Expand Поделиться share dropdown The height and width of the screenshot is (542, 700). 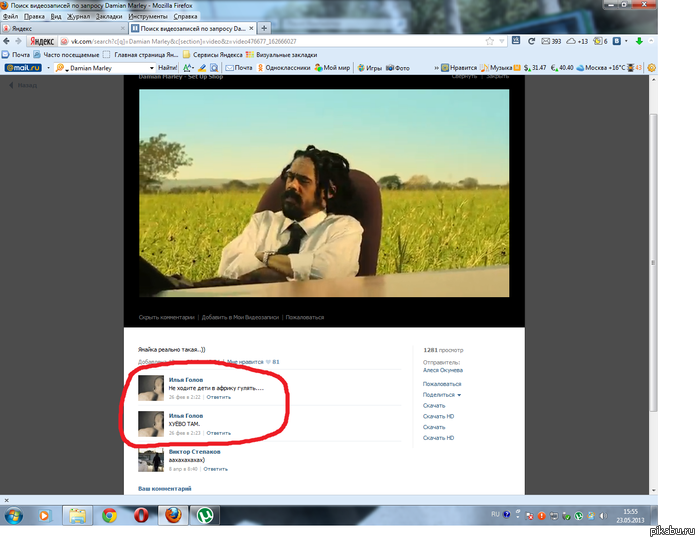442,395
